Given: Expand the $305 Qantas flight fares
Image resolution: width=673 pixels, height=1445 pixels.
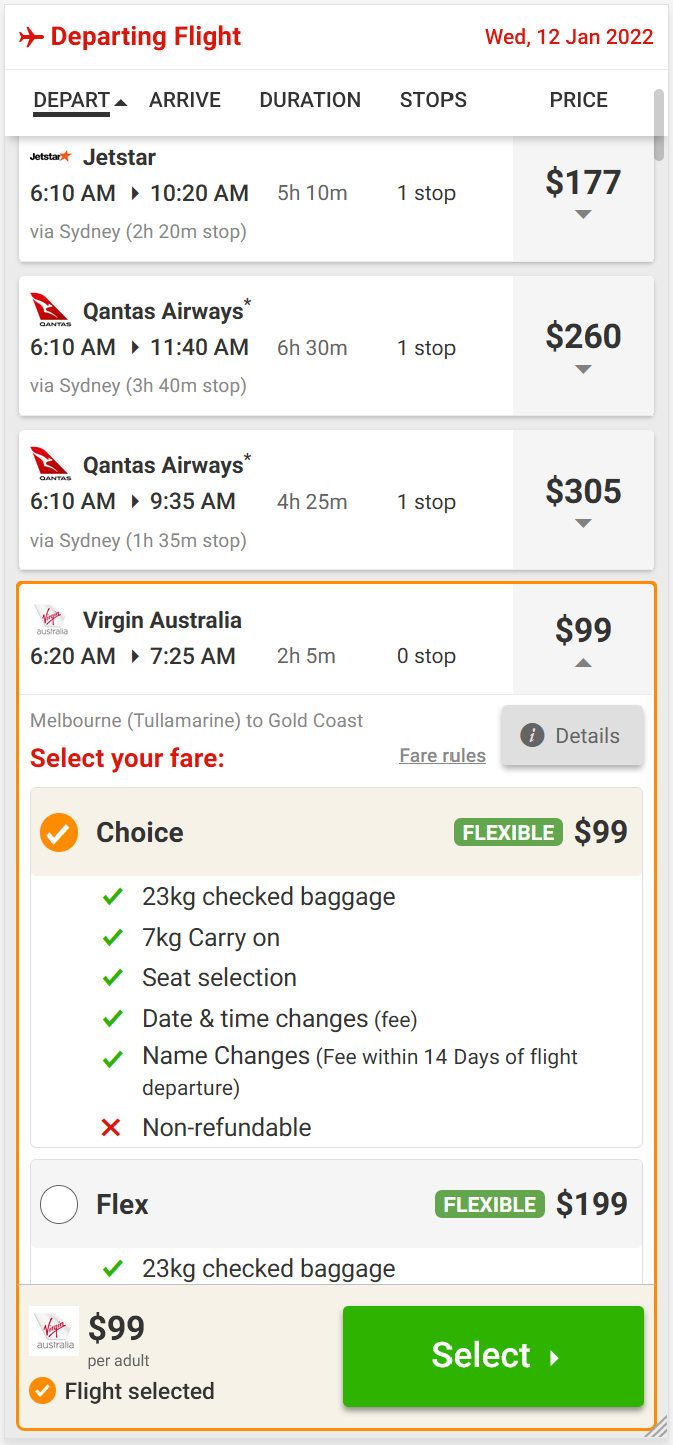Looking at the screenshot, I should pyautogui.click(x=583, y=523).
